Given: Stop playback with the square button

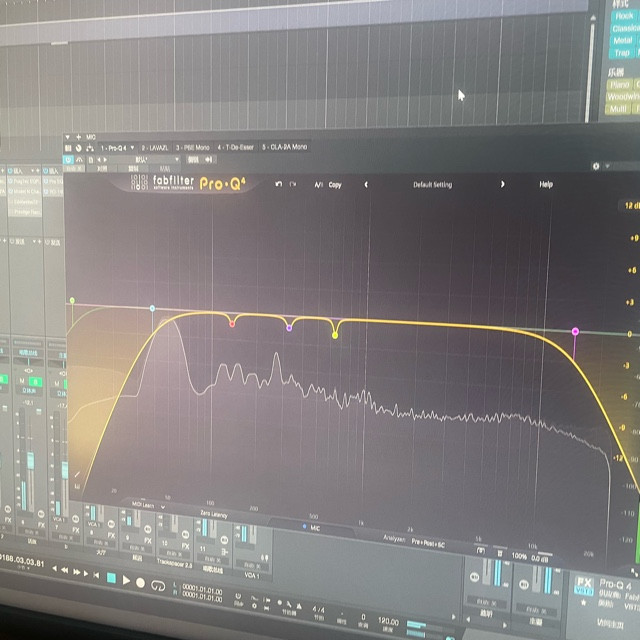Looking at the screenshot, I should 111,578.
